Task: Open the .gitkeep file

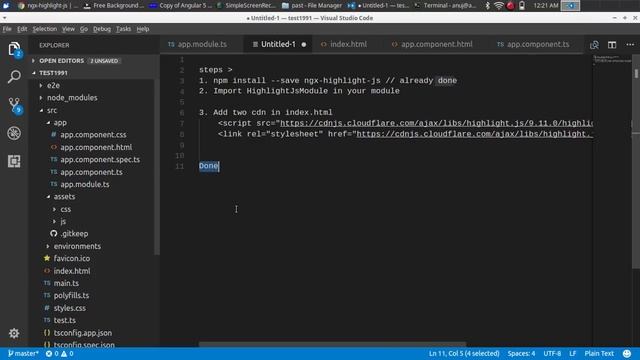Action: [74, 234]
